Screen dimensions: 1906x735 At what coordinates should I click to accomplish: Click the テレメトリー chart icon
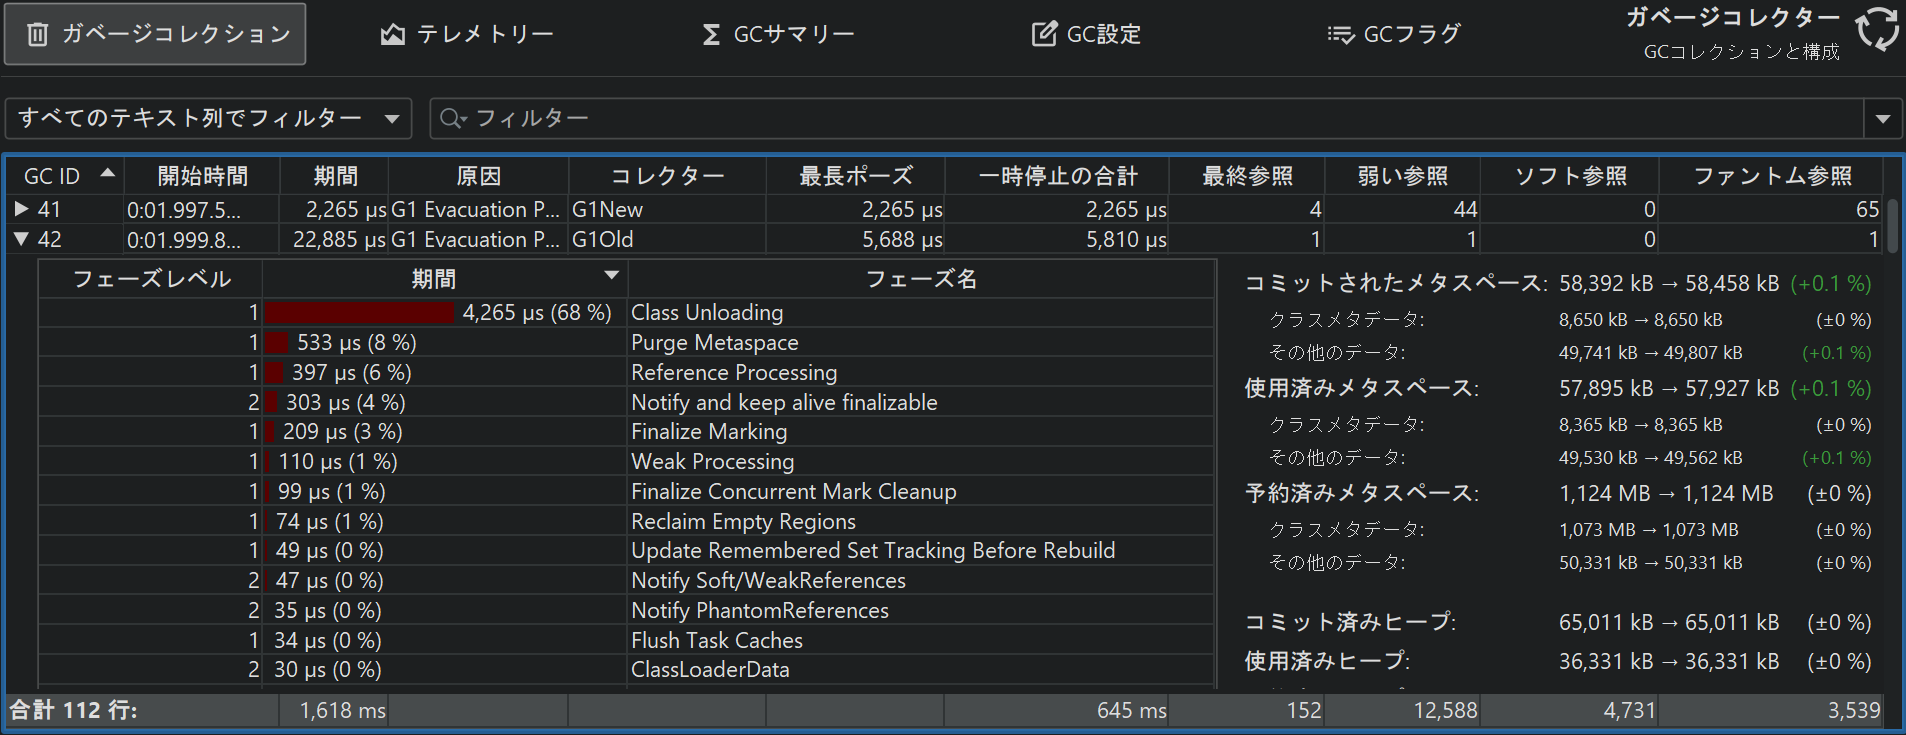[393, 35]
